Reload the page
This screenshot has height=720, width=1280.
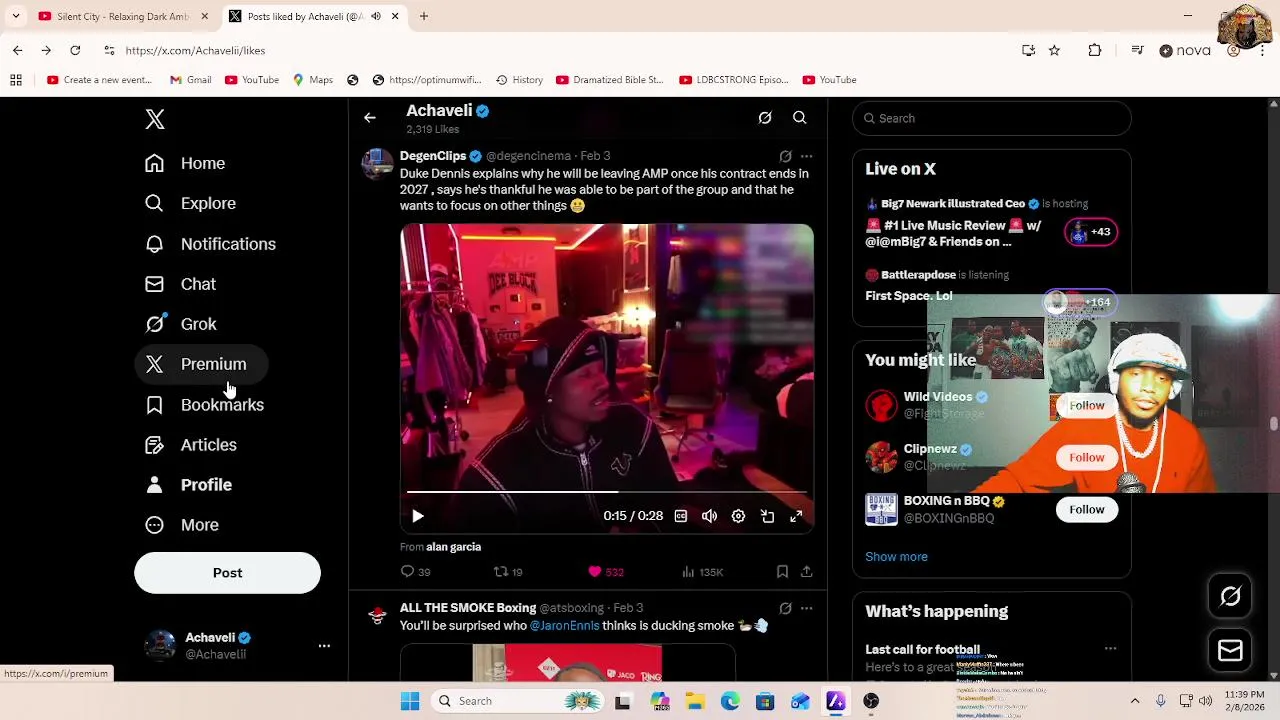[75, 50]
